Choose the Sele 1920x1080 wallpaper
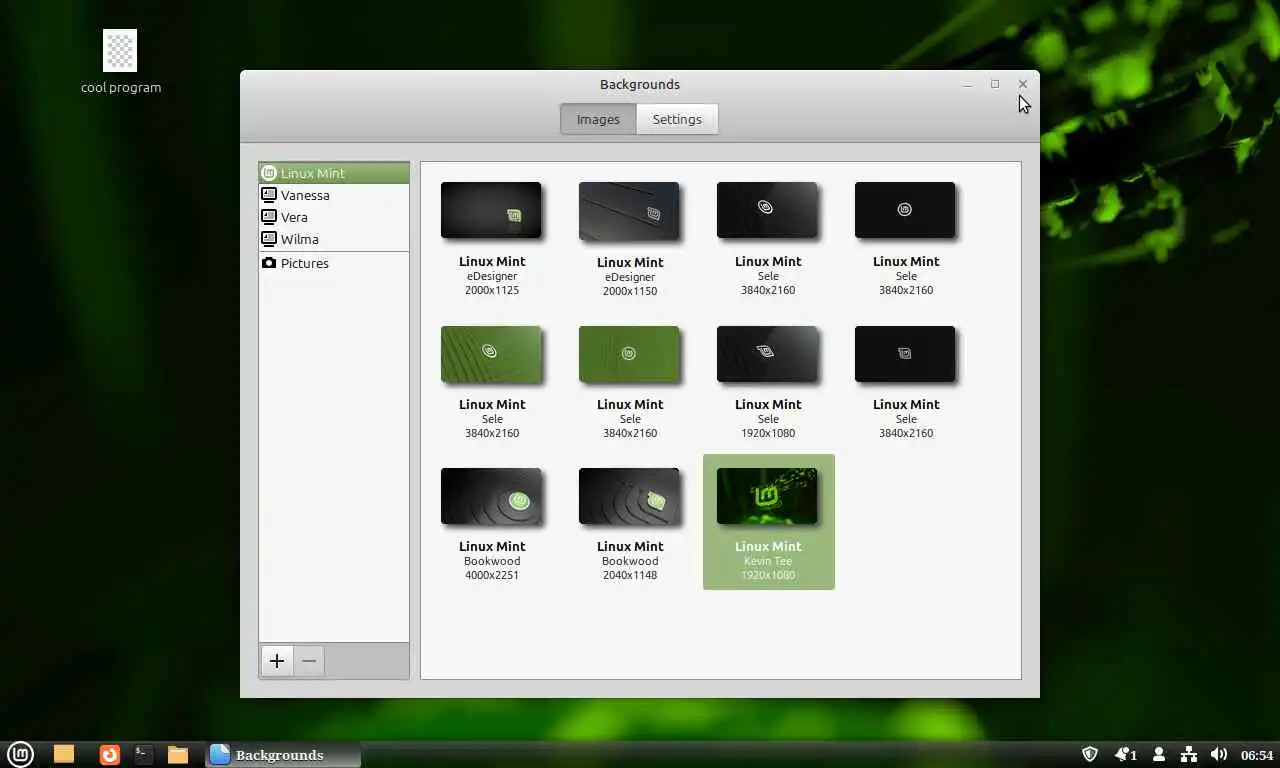Image resolution: width=1280 pixels, height=768 pixels. [x=768, y=382]
